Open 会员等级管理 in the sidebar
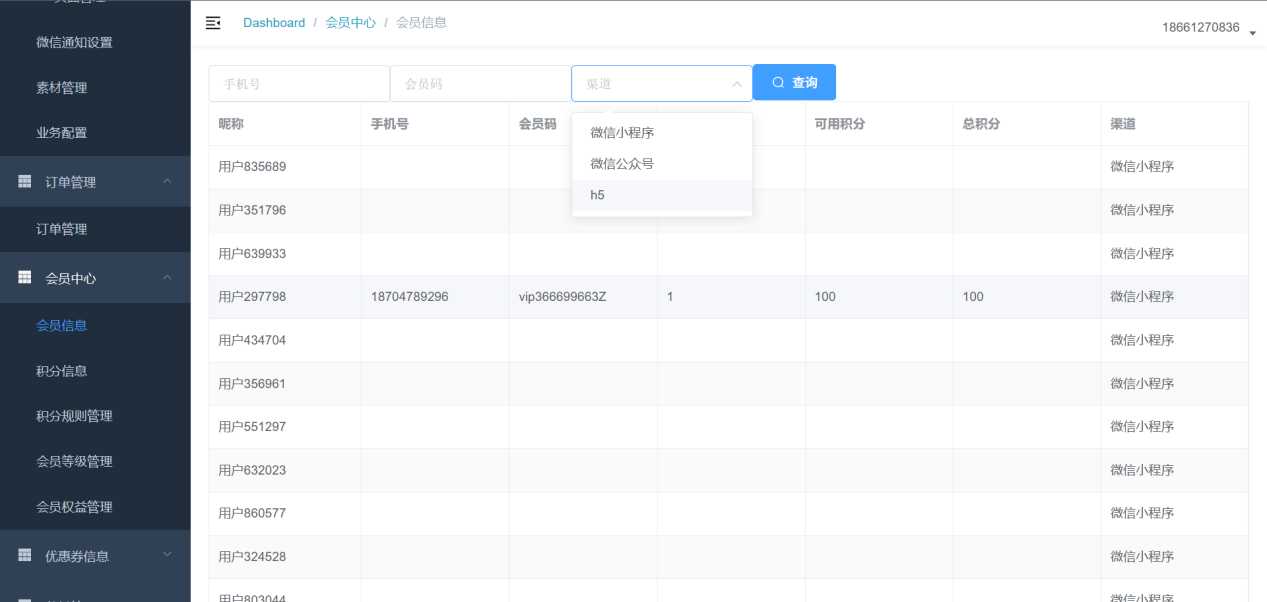The height and width of the screenshot is (602, 1267). coord(74,461)
